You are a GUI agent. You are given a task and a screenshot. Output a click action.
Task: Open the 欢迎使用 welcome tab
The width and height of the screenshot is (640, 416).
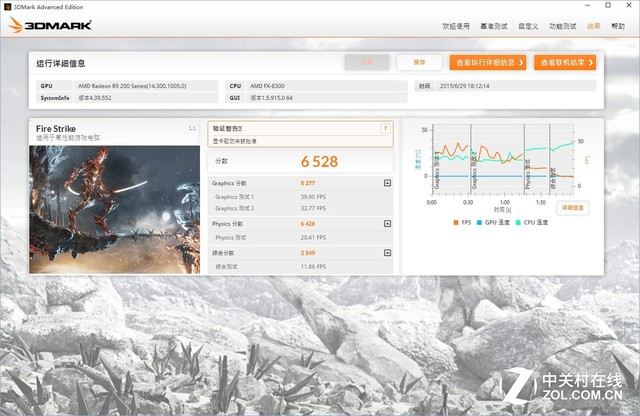click(457, 26)
